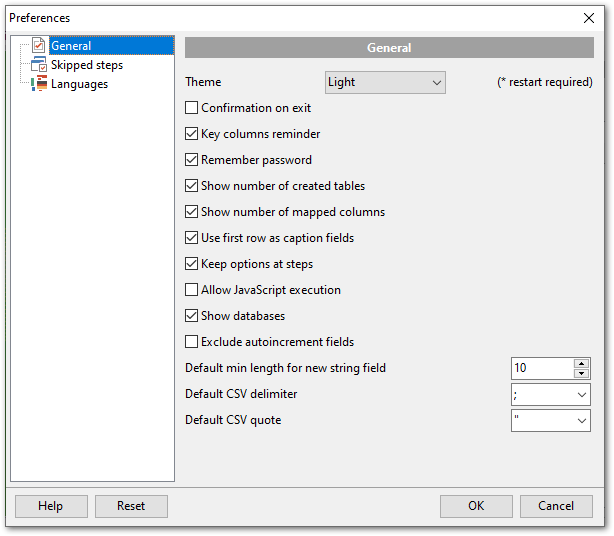The width and height of the screenshot is (614, 536).
Task: Disable Key columns reminder
Action: click(x=192, y=134)
